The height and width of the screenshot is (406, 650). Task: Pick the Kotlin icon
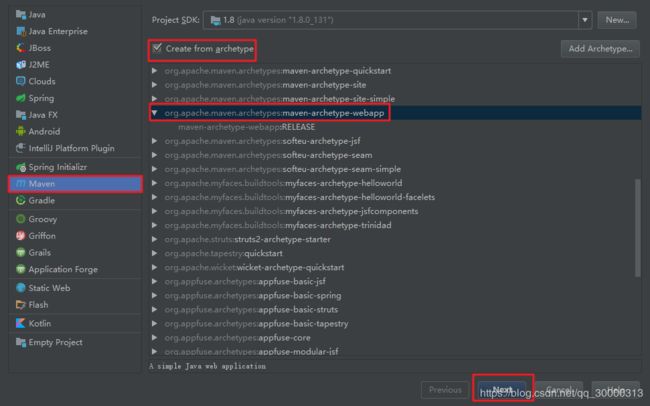click(21, 323)
